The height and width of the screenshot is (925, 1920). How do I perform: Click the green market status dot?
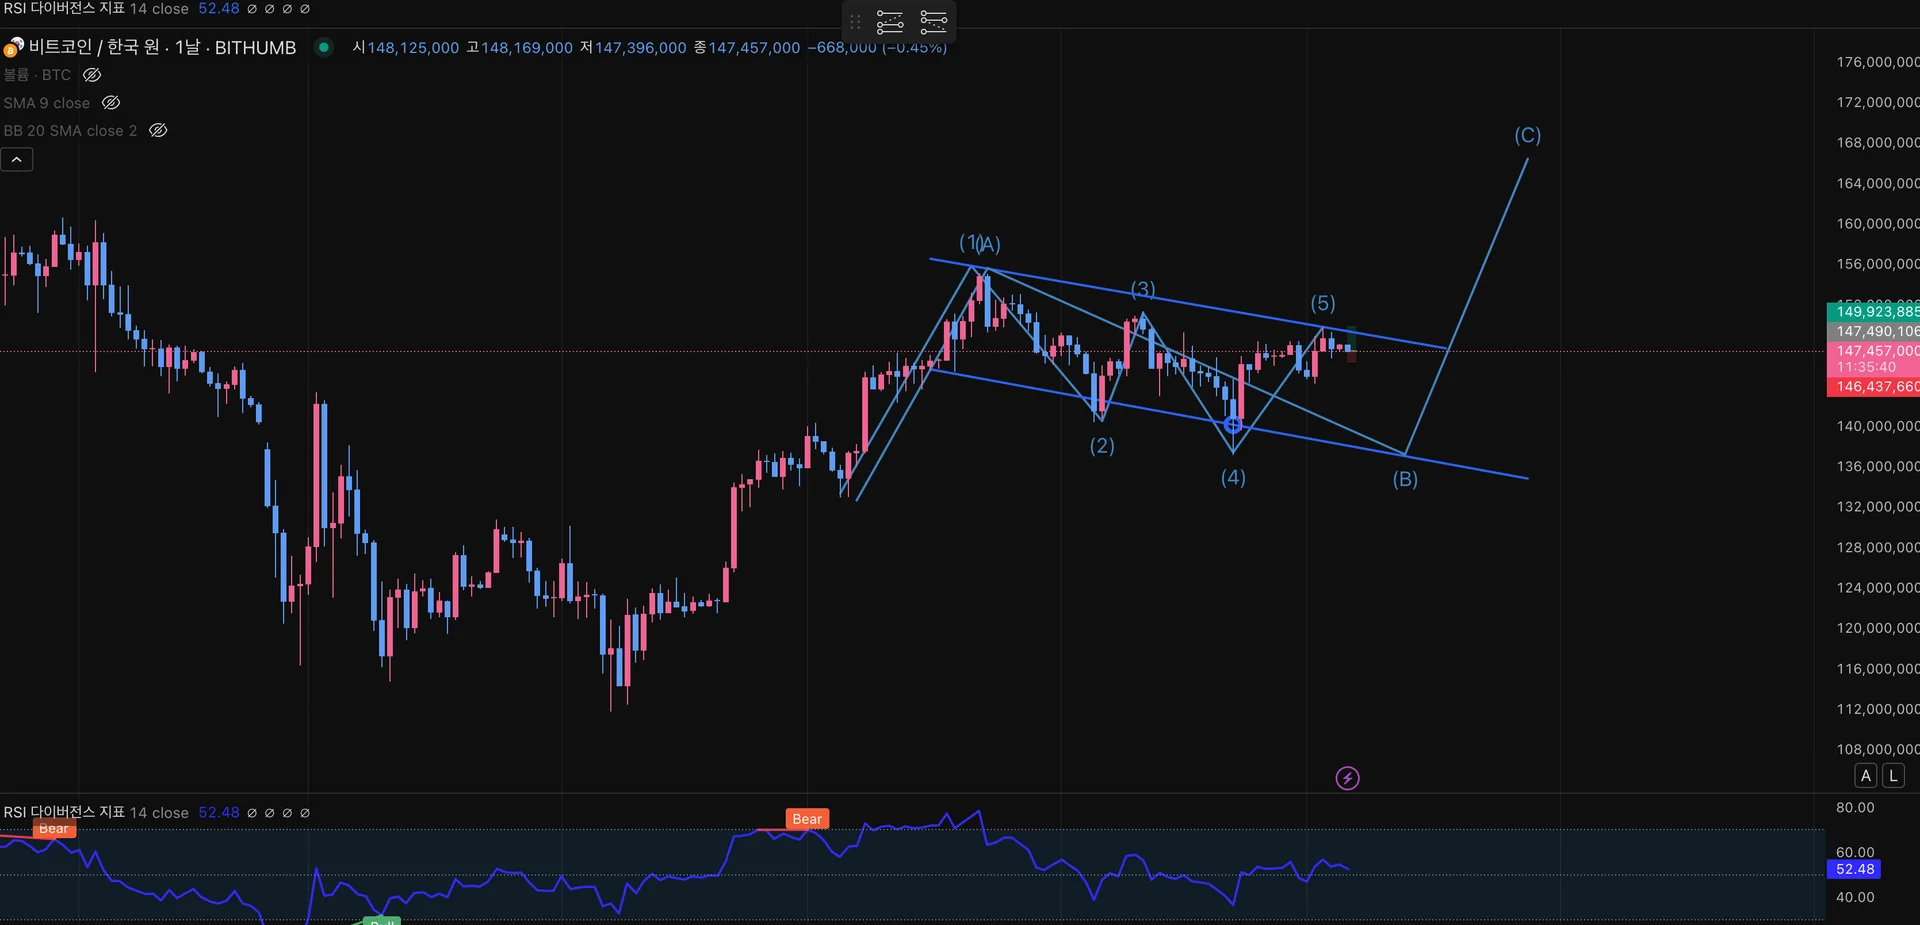click(323, 47)
